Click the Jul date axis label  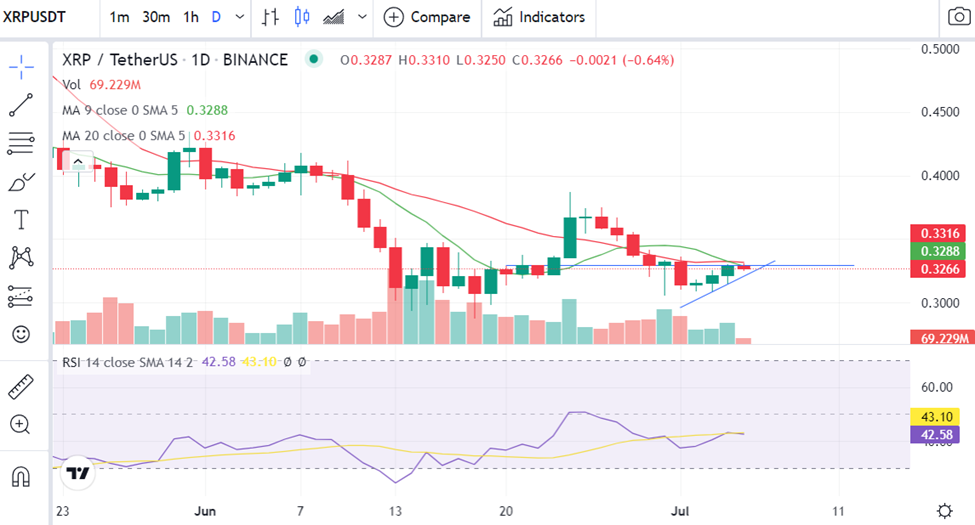pos(680,511)
